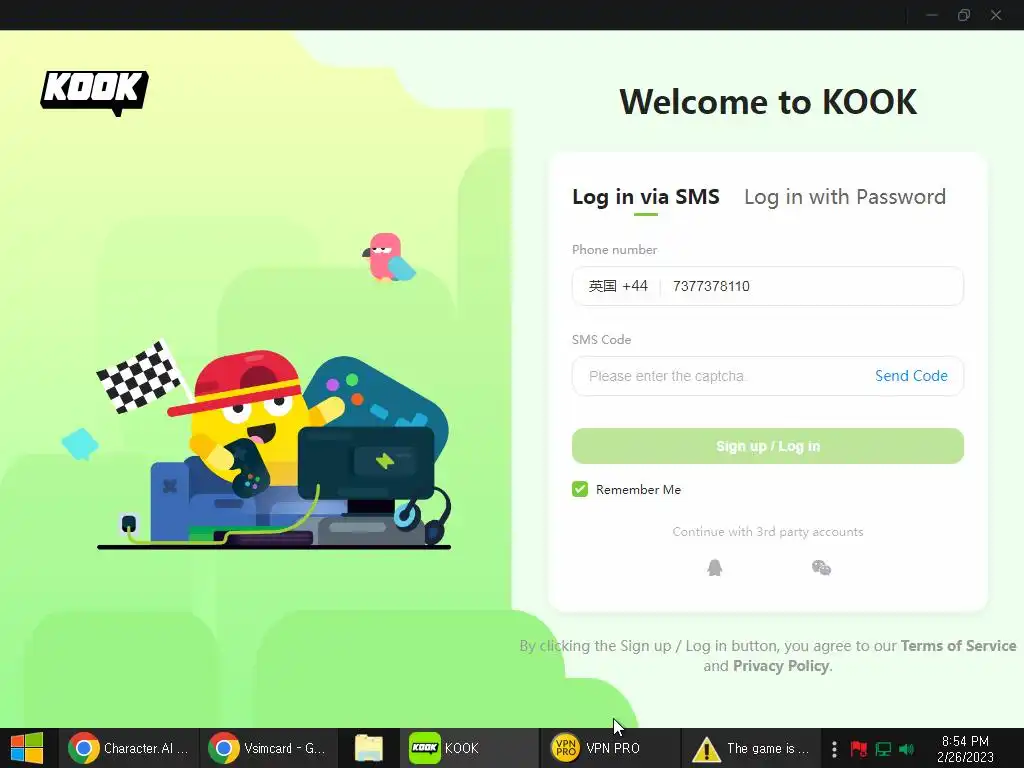Click the KOOK logo in the window corner
The height and width of the screenshot is (768, 1024).
[95, 93]
